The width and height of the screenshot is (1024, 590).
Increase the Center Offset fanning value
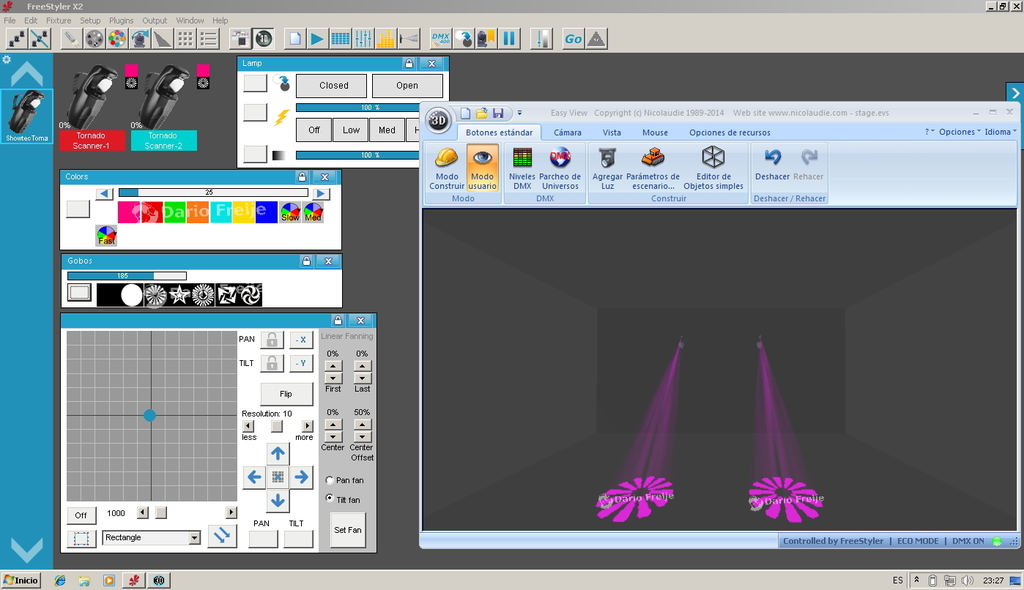tap(362, 425)
